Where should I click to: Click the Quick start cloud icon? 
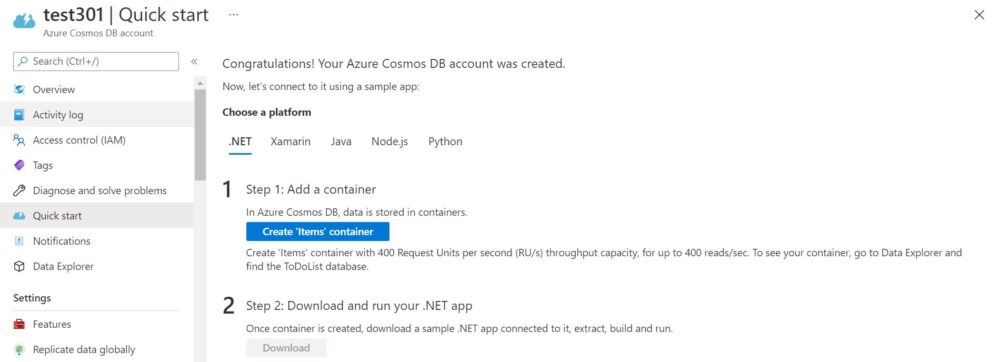19,216
